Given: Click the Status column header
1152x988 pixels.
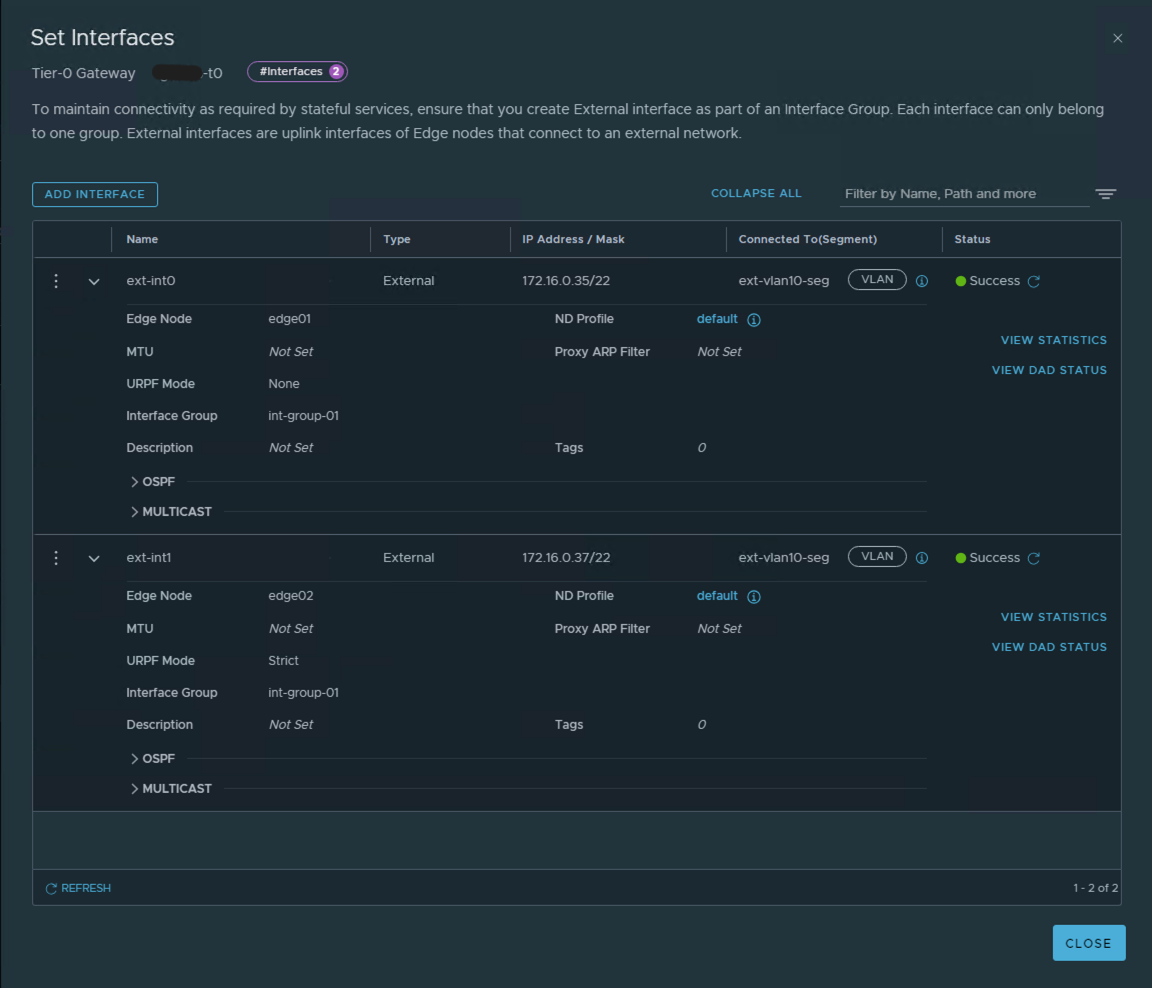Looking at the screenshot, I should (972, 239).
